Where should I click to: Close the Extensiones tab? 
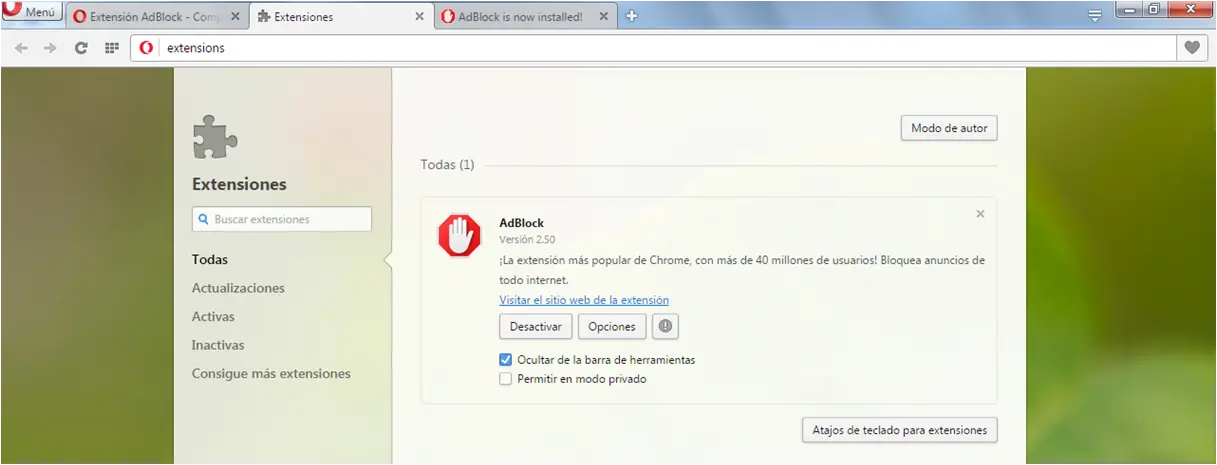pos(419,17)
